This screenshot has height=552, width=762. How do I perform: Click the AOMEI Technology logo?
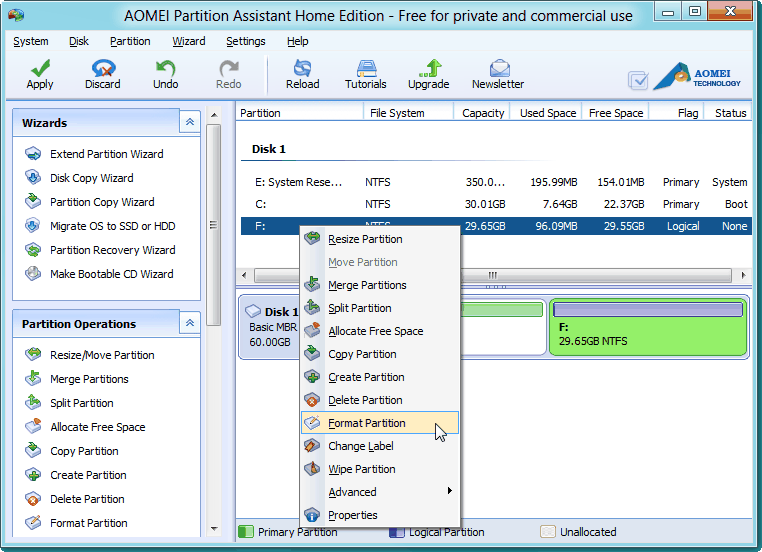[x=697, y=76]
